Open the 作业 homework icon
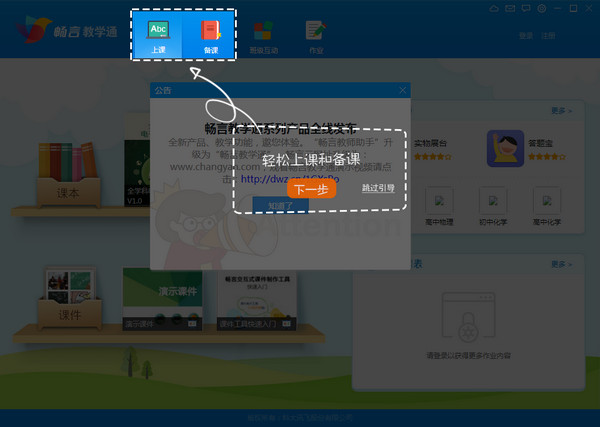This screenshot has height=427, width=600. (x=316, y=35)
